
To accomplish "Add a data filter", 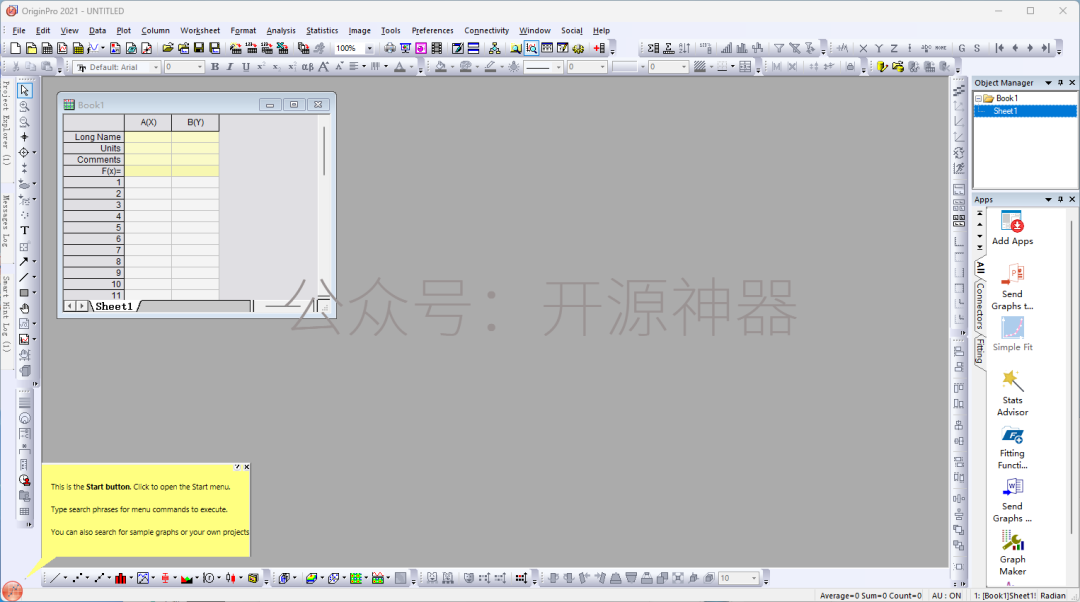I will (779, 48).
